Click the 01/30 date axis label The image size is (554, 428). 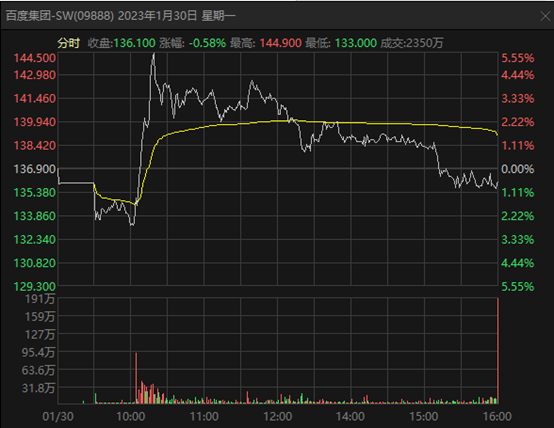58,416
